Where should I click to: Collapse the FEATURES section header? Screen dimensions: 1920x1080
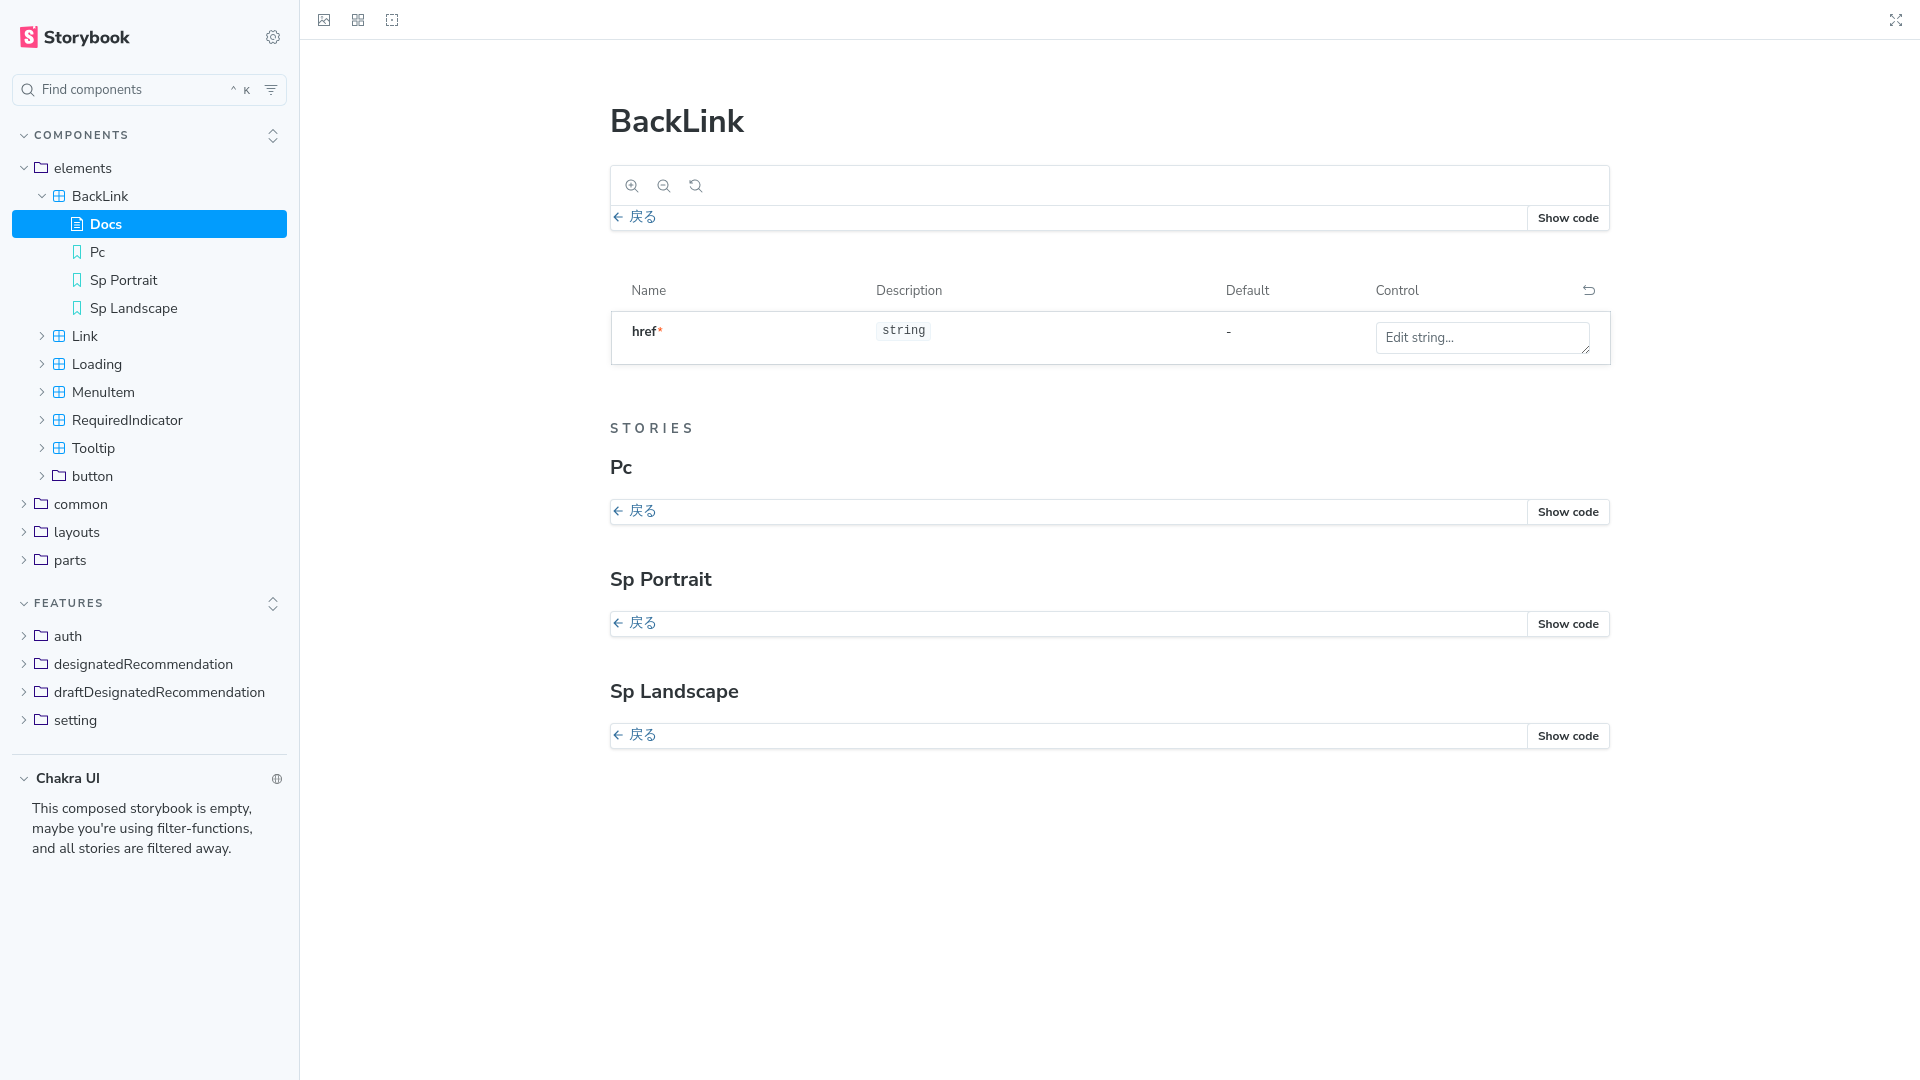tap(68, 604)
